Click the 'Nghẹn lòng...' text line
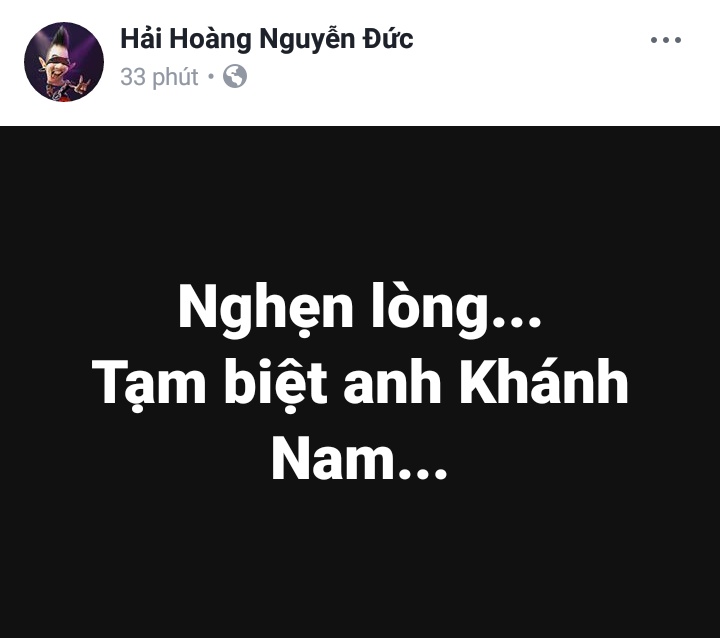720x638 pixels. [x=360, y=309]
